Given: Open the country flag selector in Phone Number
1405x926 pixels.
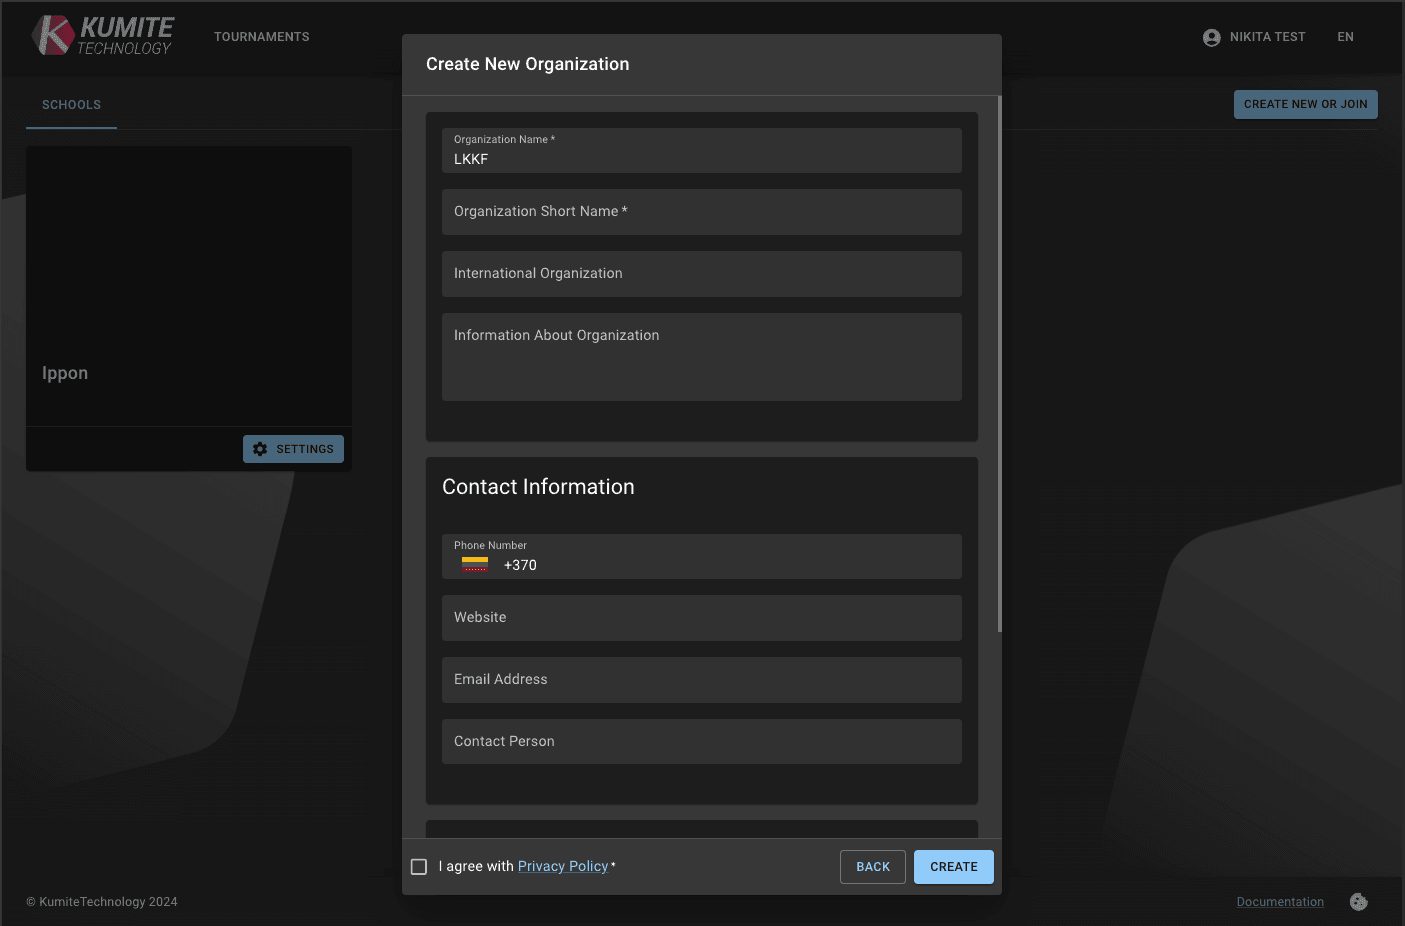Looking at the screenshot, I should pyautogui.click(x=475, y=562).
